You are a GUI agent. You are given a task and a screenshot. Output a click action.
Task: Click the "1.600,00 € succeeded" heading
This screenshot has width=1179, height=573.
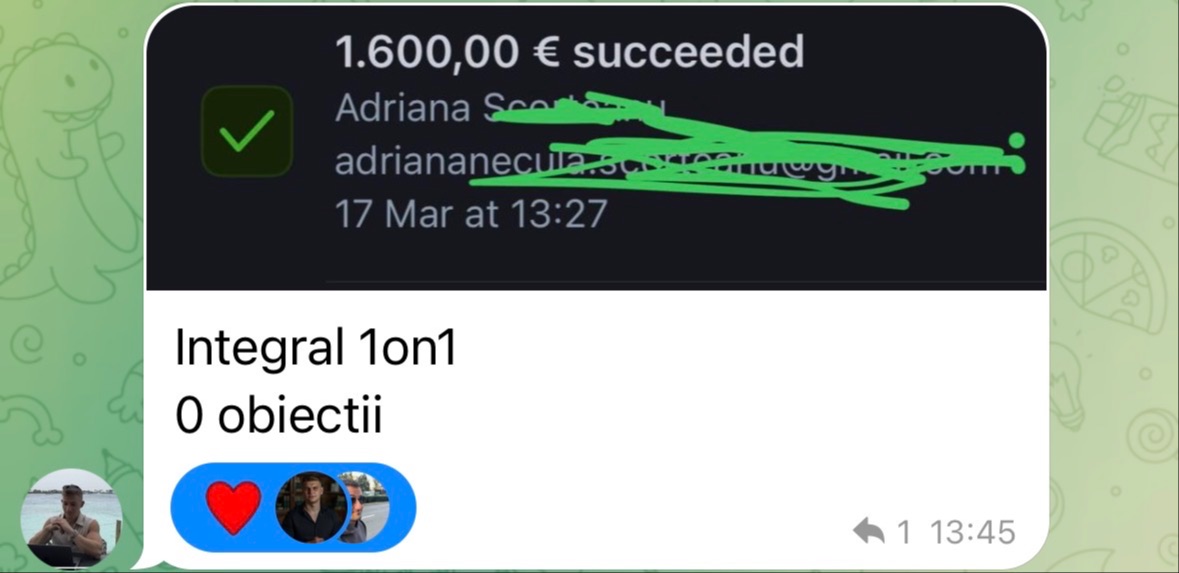pyautogui.click(x=569, y=52)
